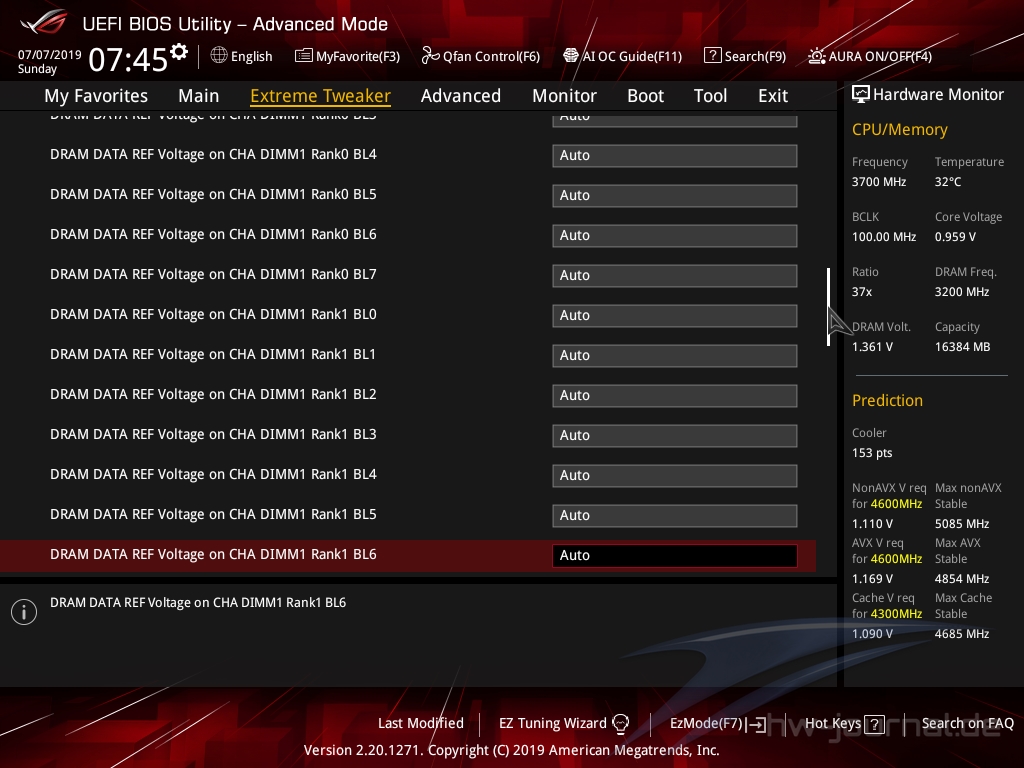
Task: Click the ROG logo icon
Action: [44, 22]
